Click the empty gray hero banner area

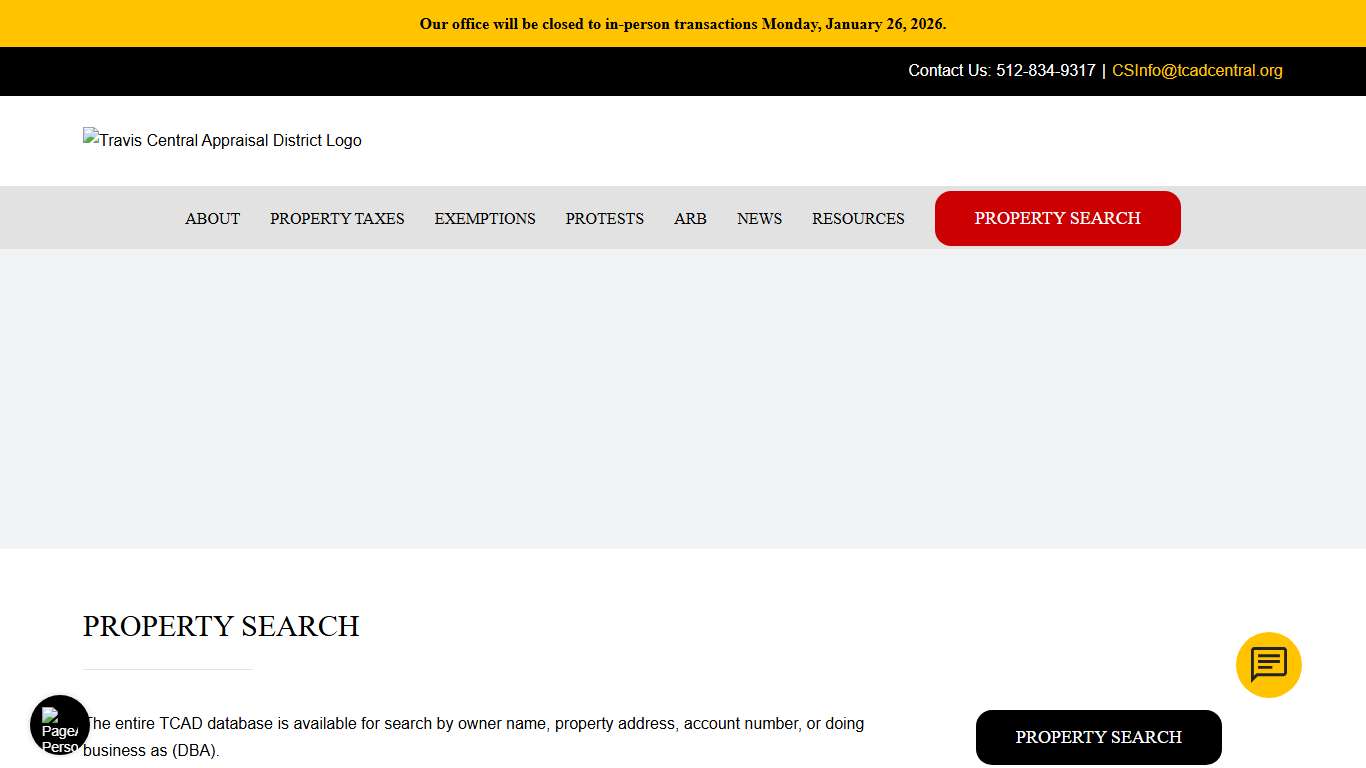pyautogui.click(x=683, y=398)
